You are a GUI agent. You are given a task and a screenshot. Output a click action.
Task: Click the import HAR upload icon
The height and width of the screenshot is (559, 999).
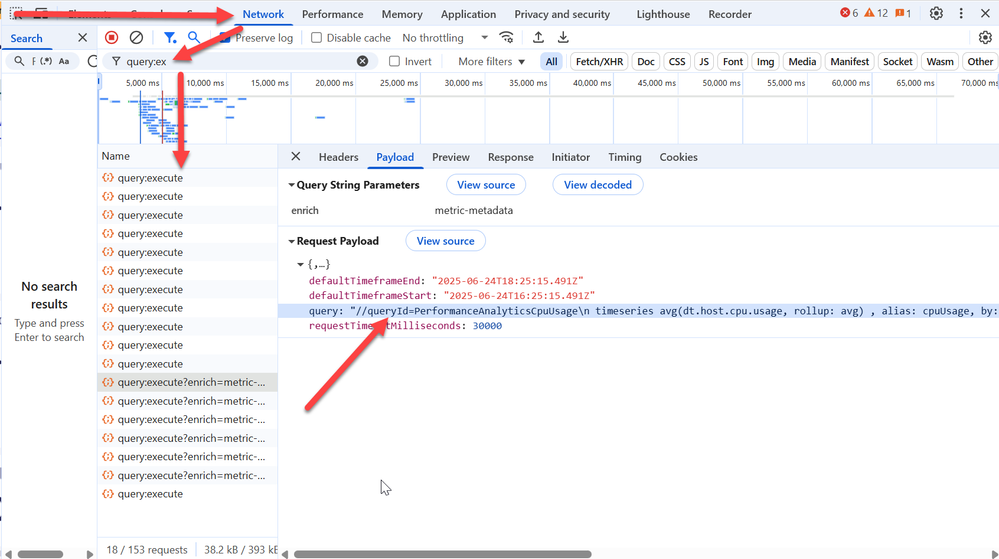pos(538,38)
